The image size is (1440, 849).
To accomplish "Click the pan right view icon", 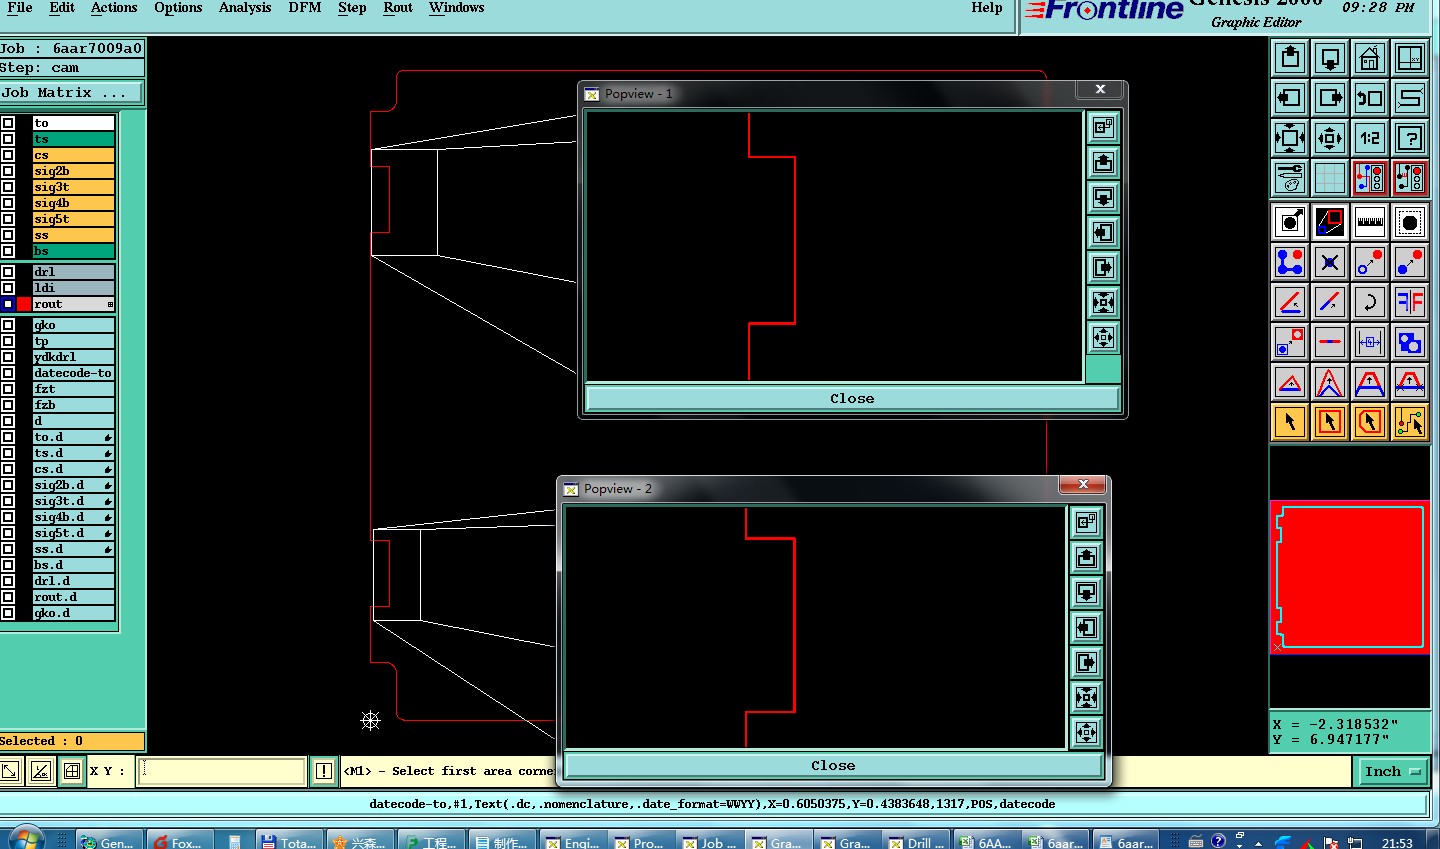I will pyautogui.click(x=1330, y=98).
